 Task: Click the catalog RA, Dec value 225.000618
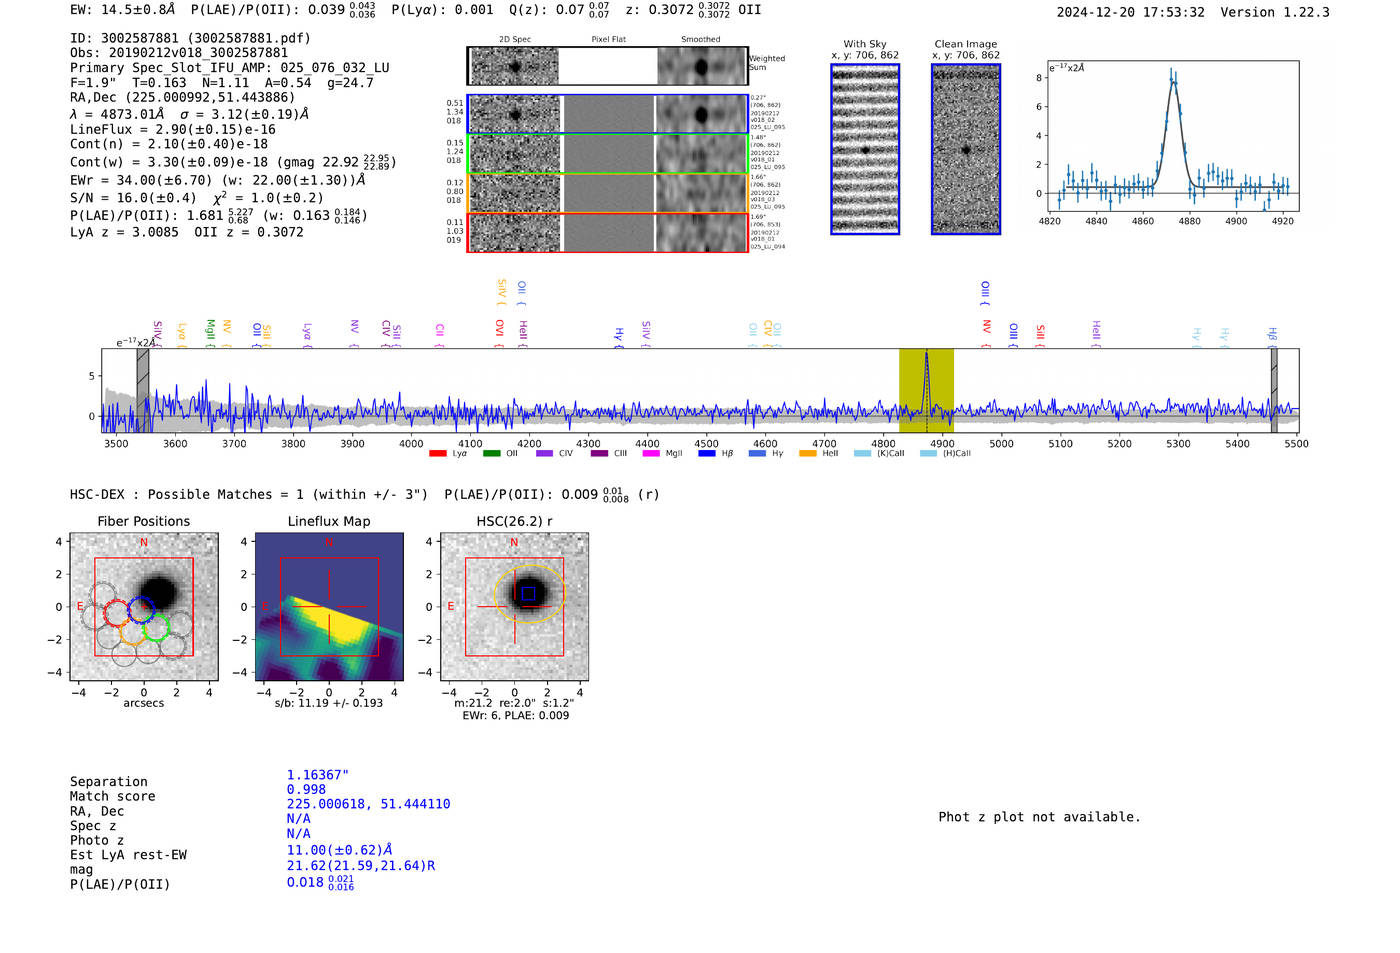point(368,804)
